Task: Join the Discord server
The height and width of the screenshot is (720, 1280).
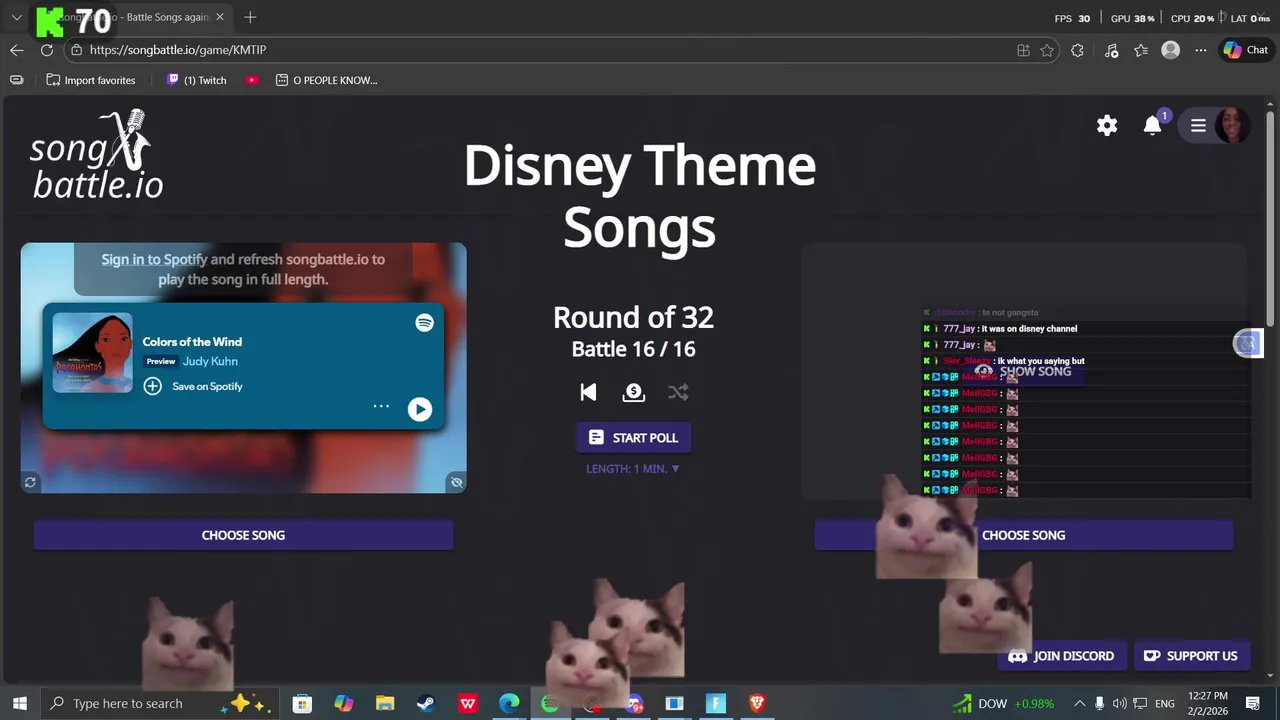Action: click(1061, 656)
